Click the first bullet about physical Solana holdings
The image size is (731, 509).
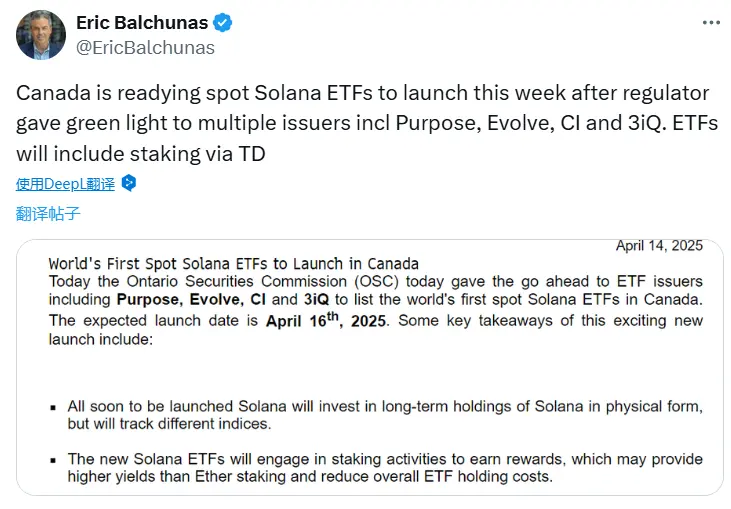[384, 414]
